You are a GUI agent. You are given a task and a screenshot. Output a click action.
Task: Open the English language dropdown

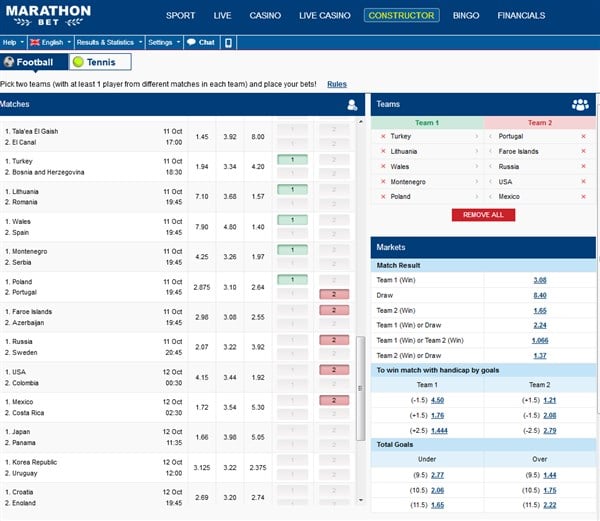[51, 42]
